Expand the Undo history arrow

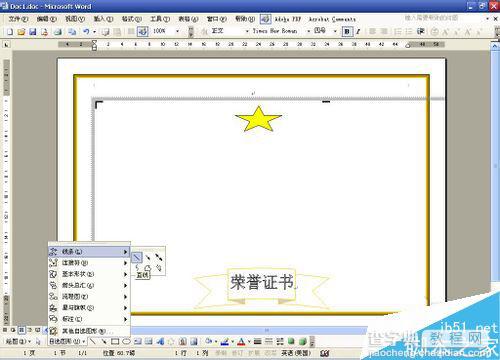point(94,32)
